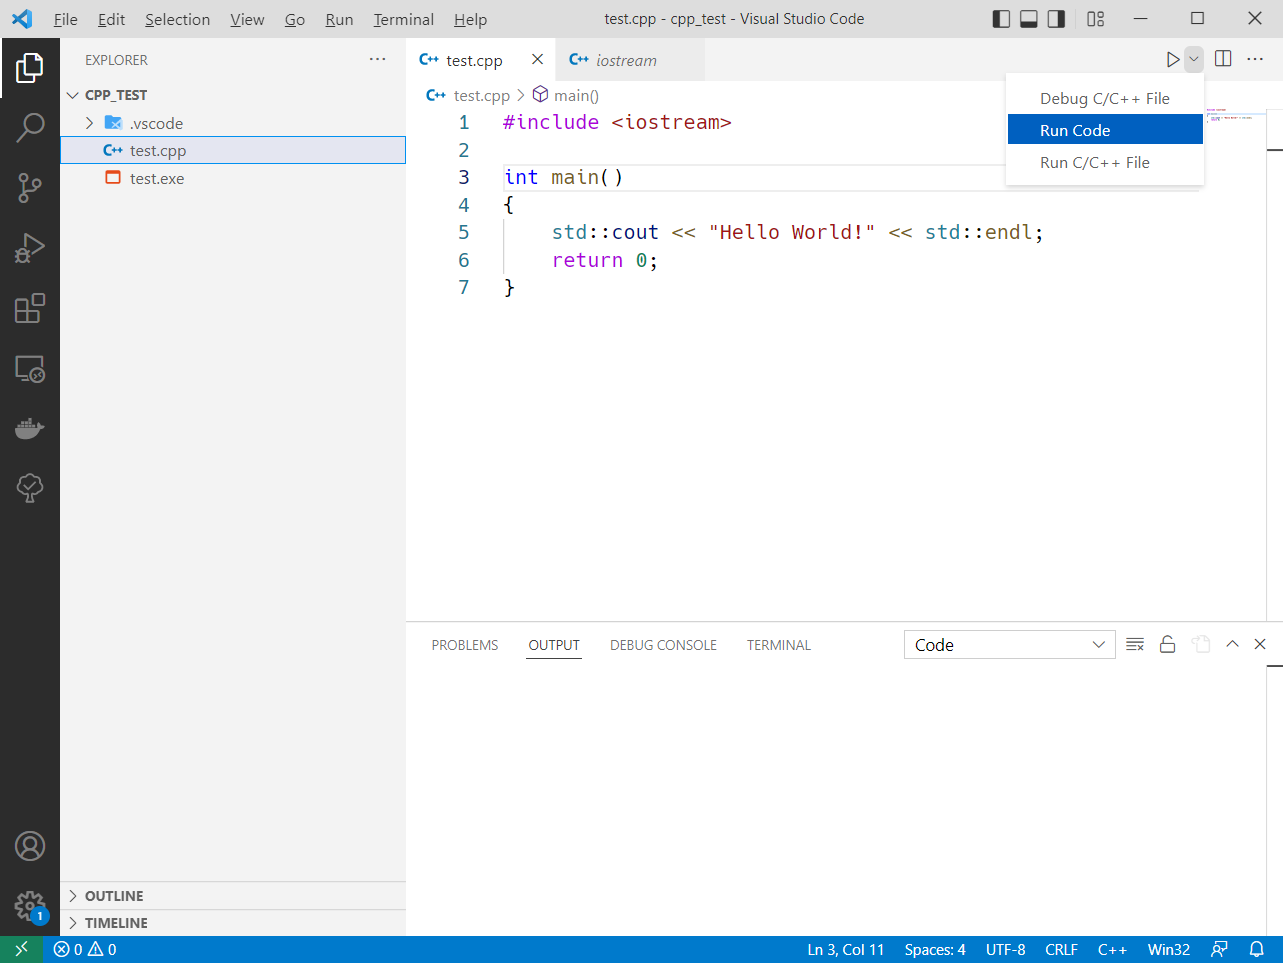Open the Selection menu

pos(177,19)
